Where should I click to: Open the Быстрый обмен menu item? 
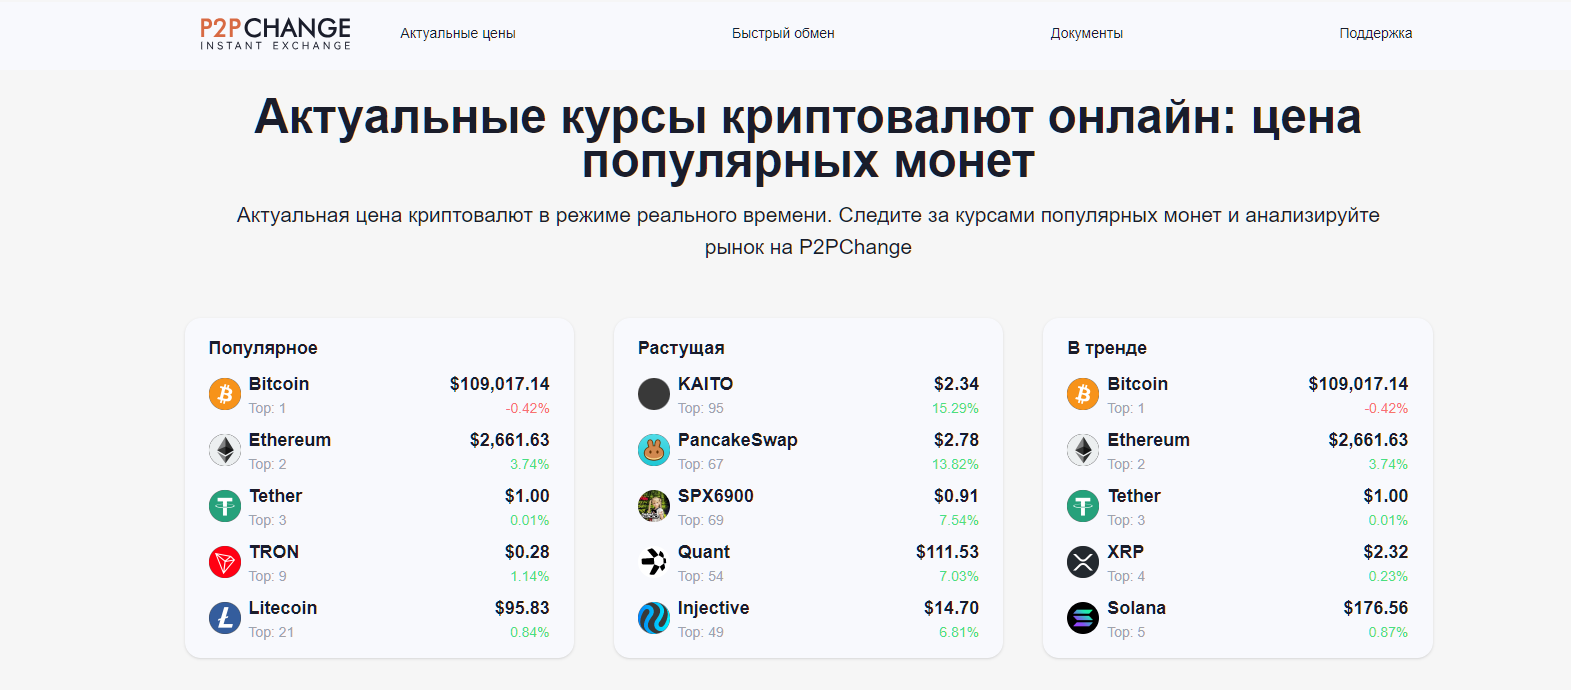pos(783,33)
